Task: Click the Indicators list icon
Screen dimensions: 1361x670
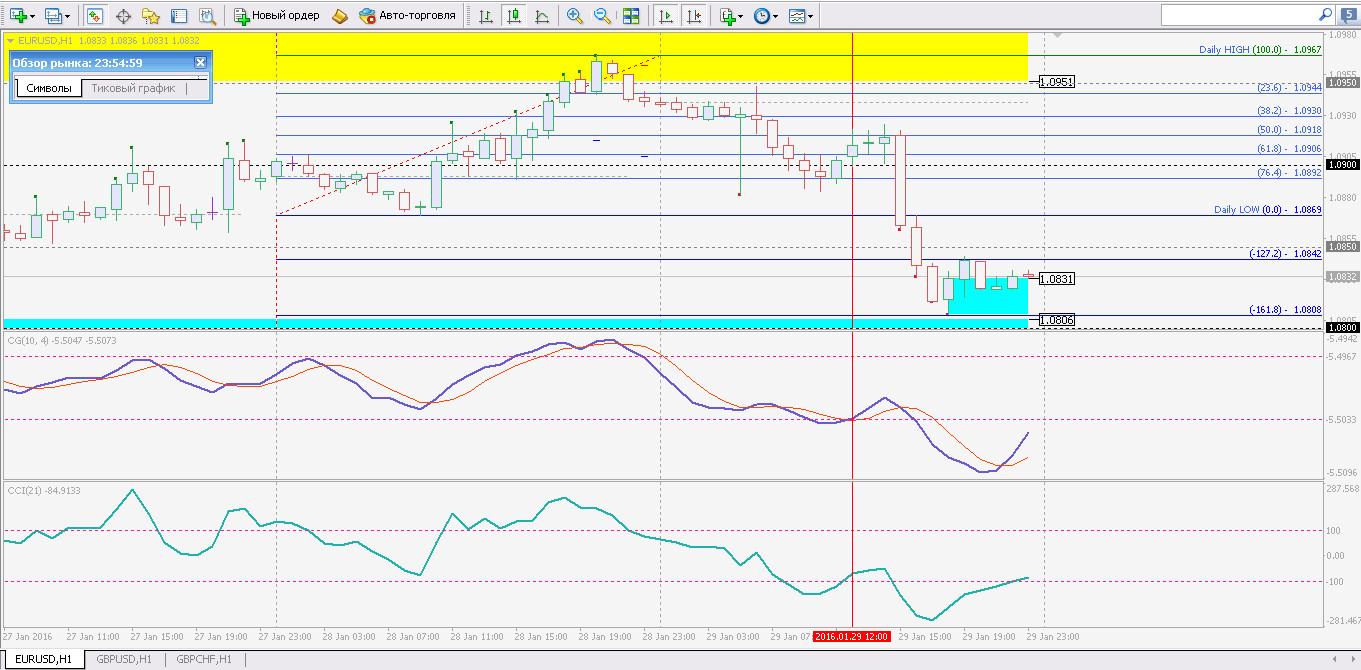Action: click(727, 16)
